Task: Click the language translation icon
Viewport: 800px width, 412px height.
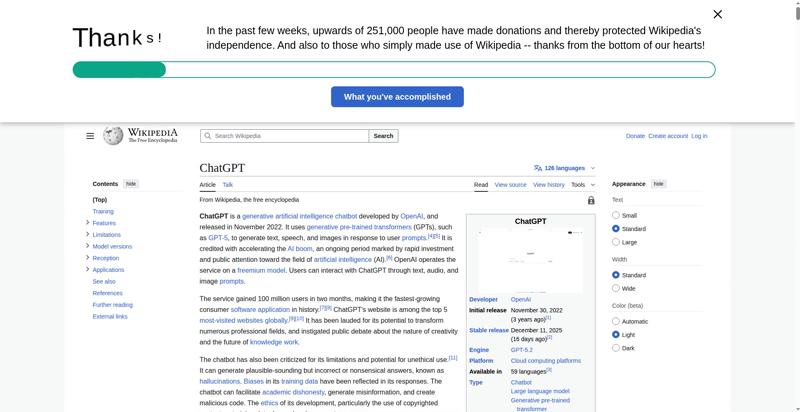Action: pos(538,168)
